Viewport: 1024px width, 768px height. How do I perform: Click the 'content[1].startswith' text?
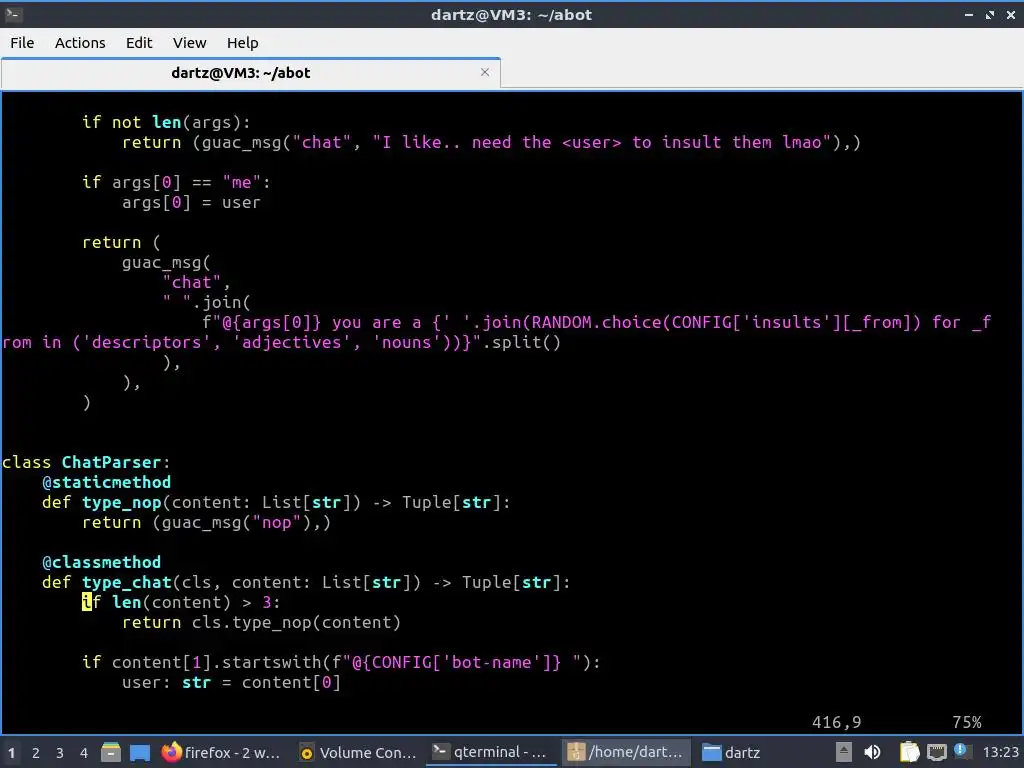pos(217,662)
